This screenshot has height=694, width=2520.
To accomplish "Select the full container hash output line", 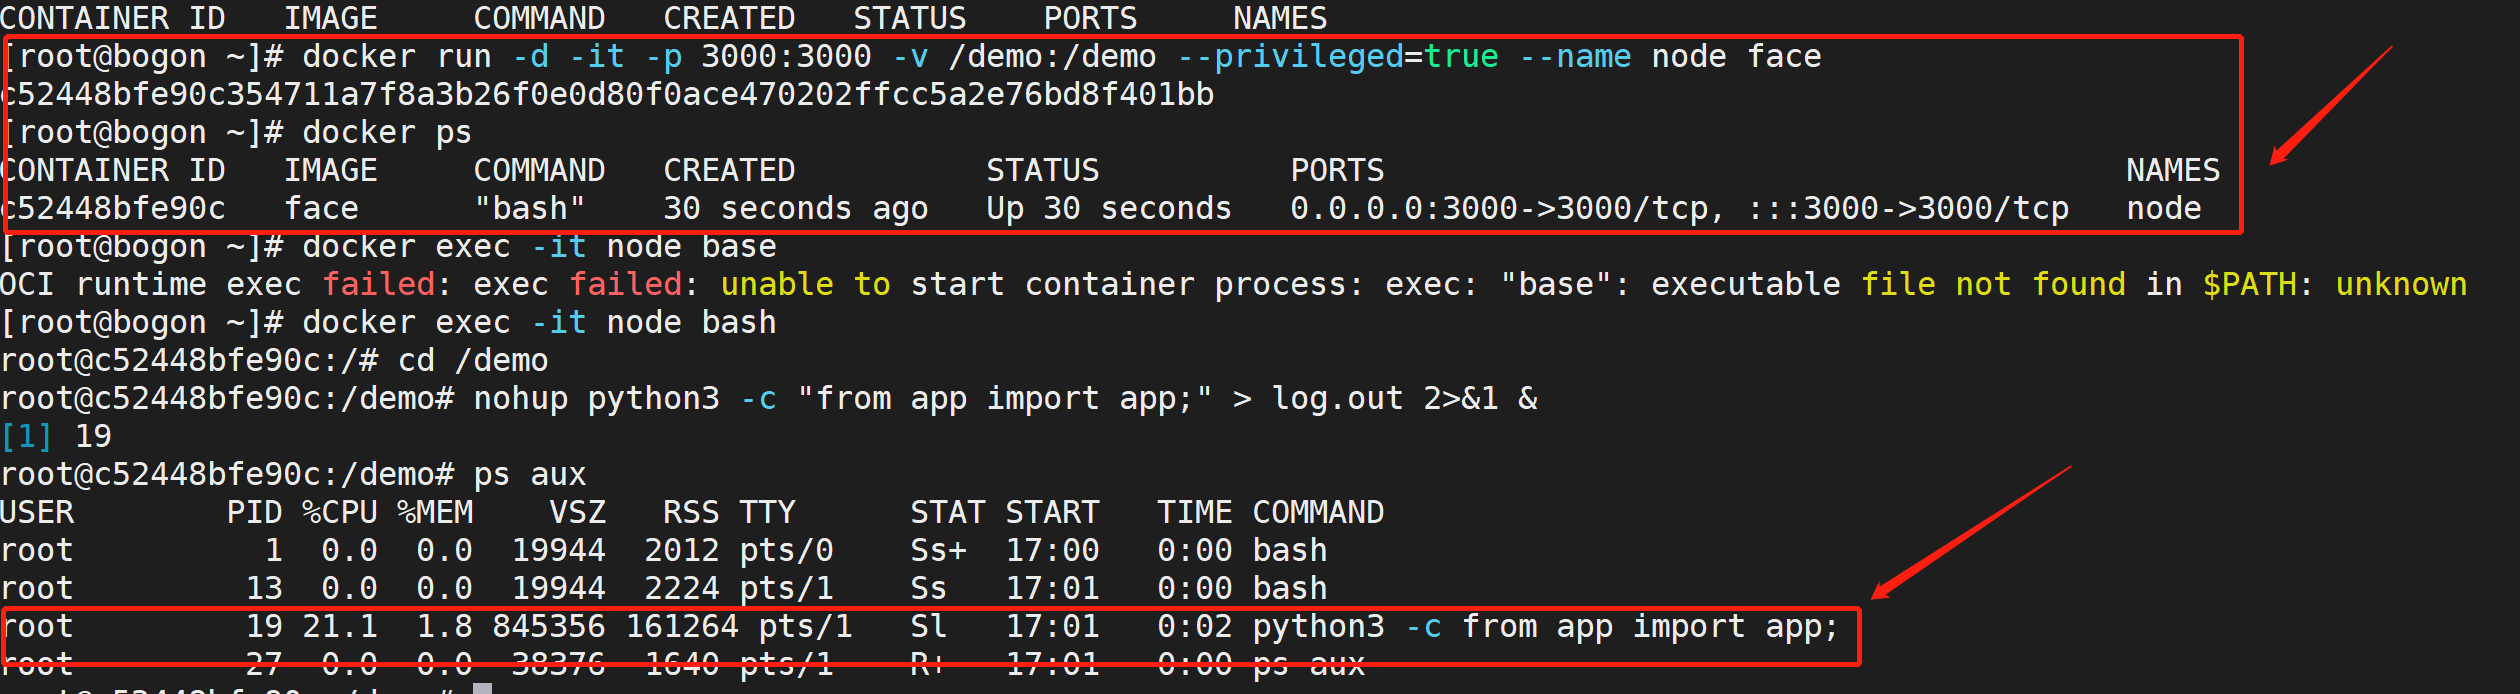I will (608, 95).
